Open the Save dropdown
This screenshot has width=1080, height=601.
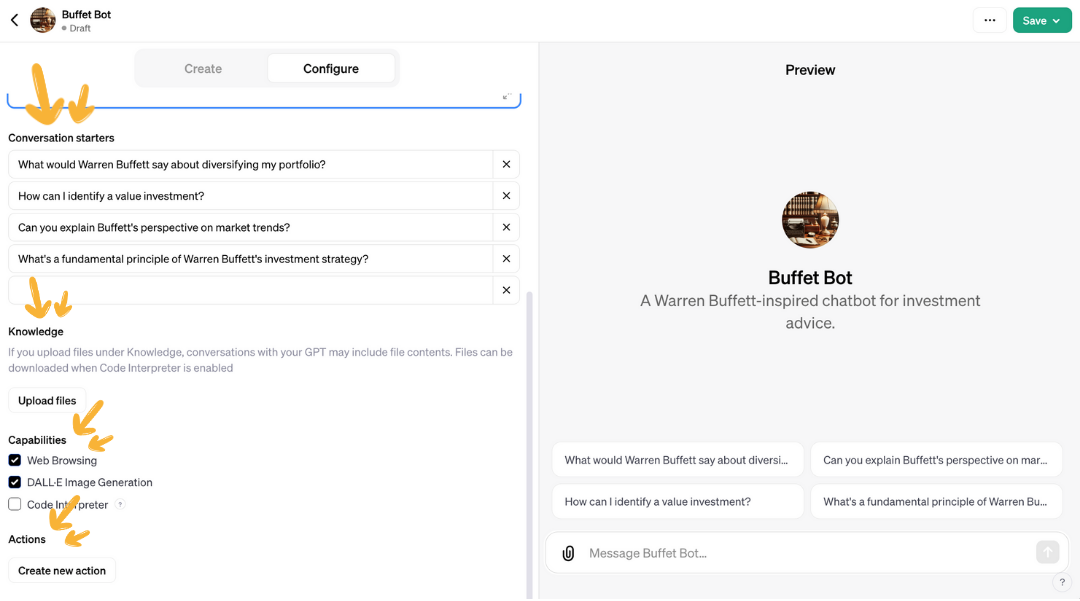pos(1041,21)
